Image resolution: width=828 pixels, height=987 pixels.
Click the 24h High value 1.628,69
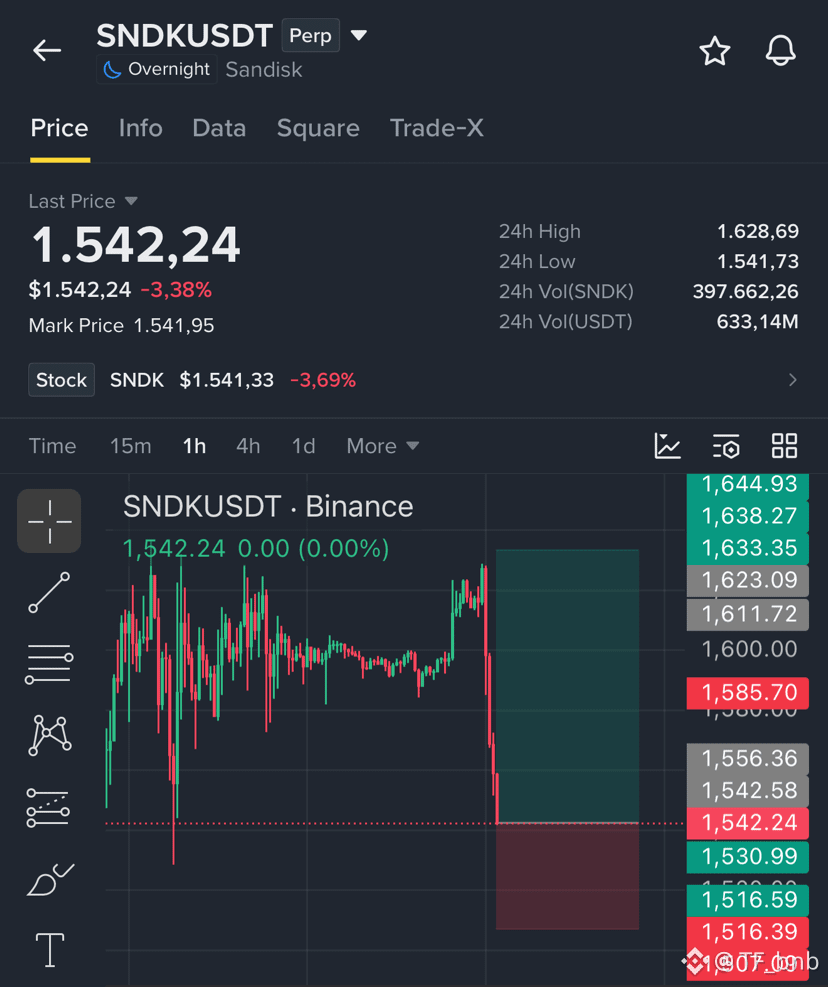[x=758, y=232]
